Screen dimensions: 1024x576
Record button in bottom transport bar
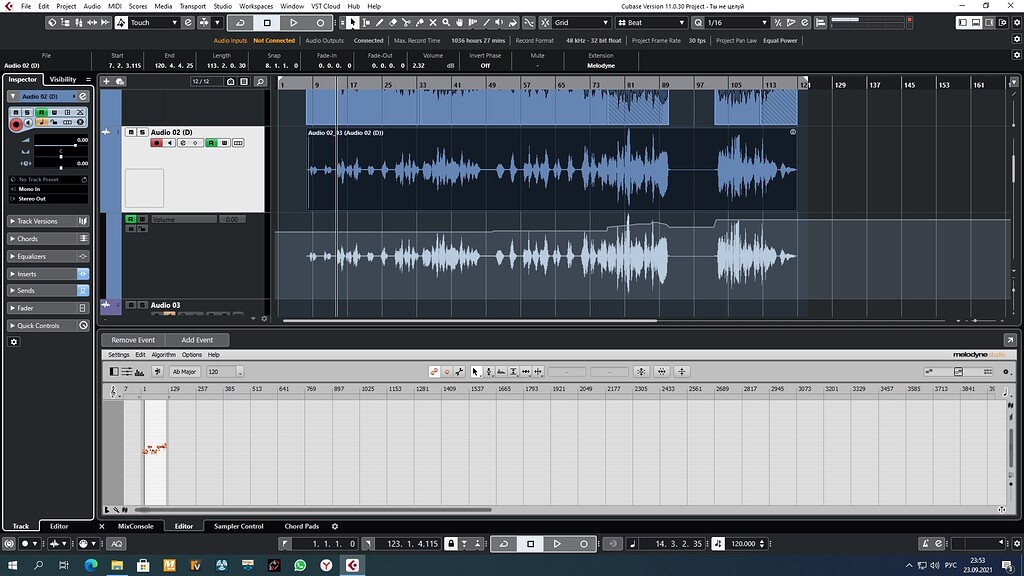584,543
